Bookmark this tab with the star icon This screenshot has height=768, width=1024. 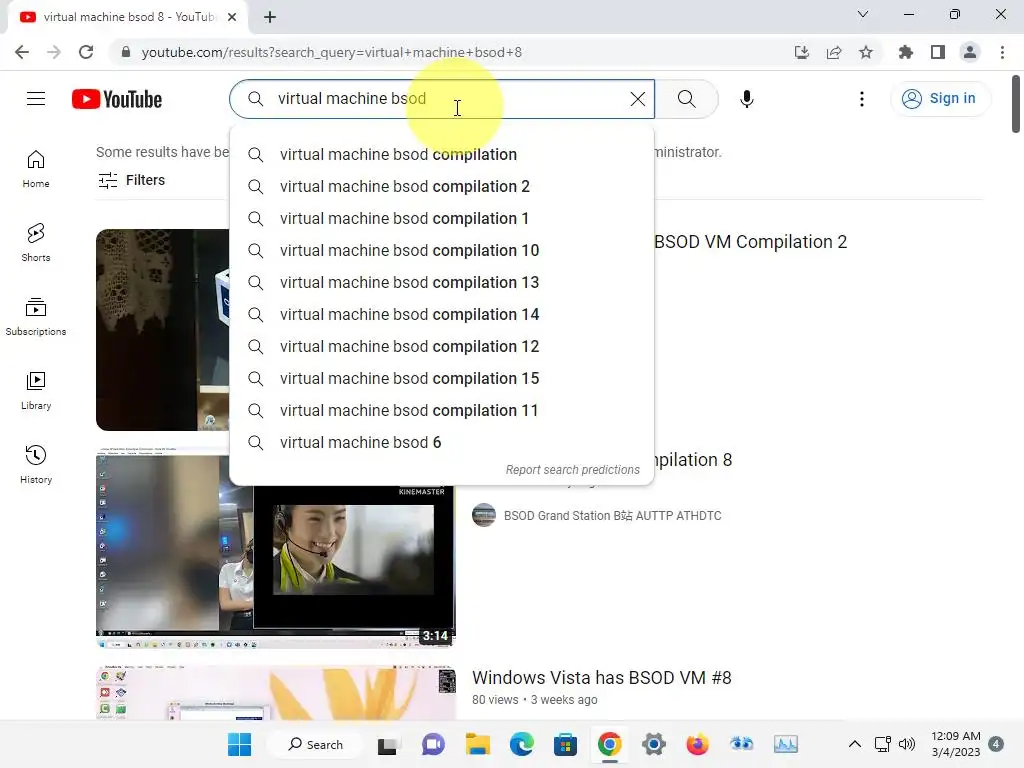pos(866,52)
